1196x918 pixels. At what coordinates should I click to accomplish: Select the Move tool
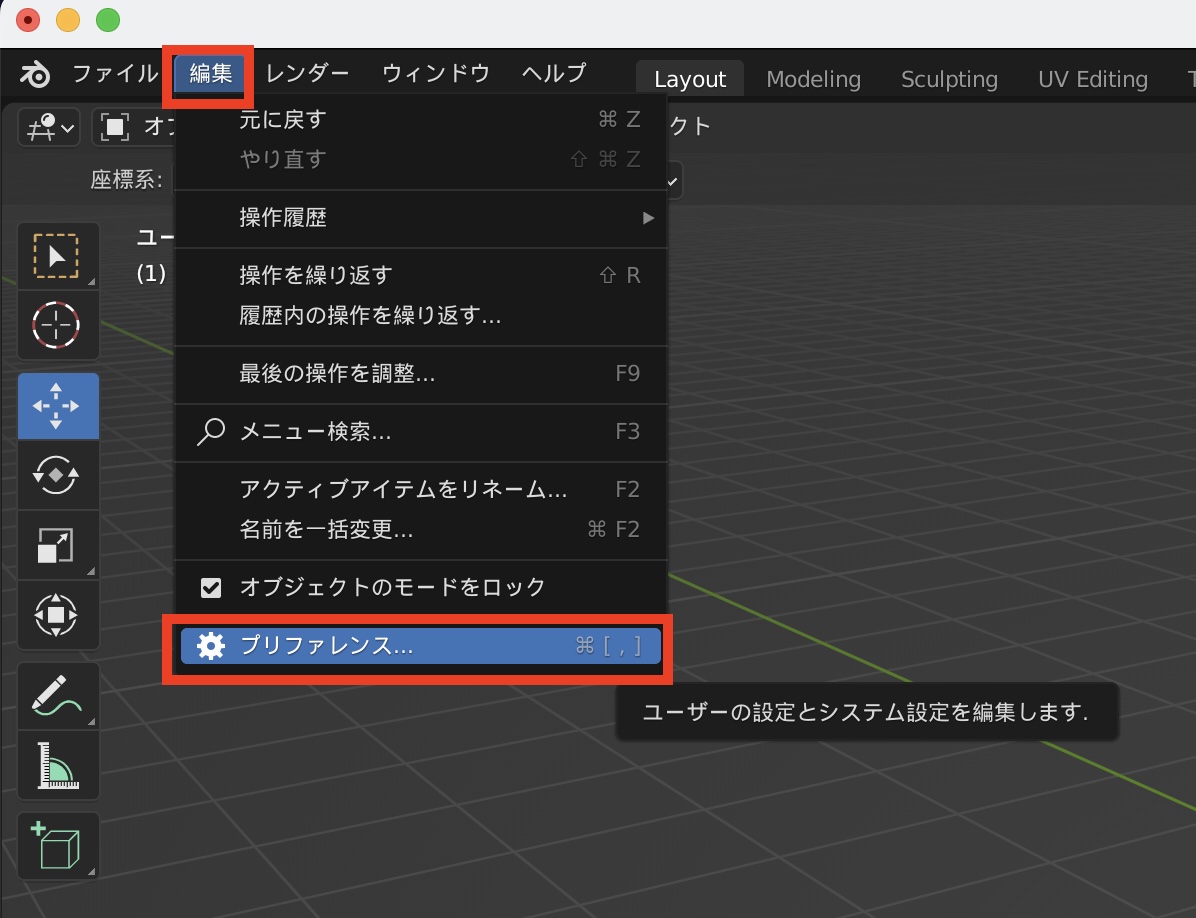pos(57,405)
